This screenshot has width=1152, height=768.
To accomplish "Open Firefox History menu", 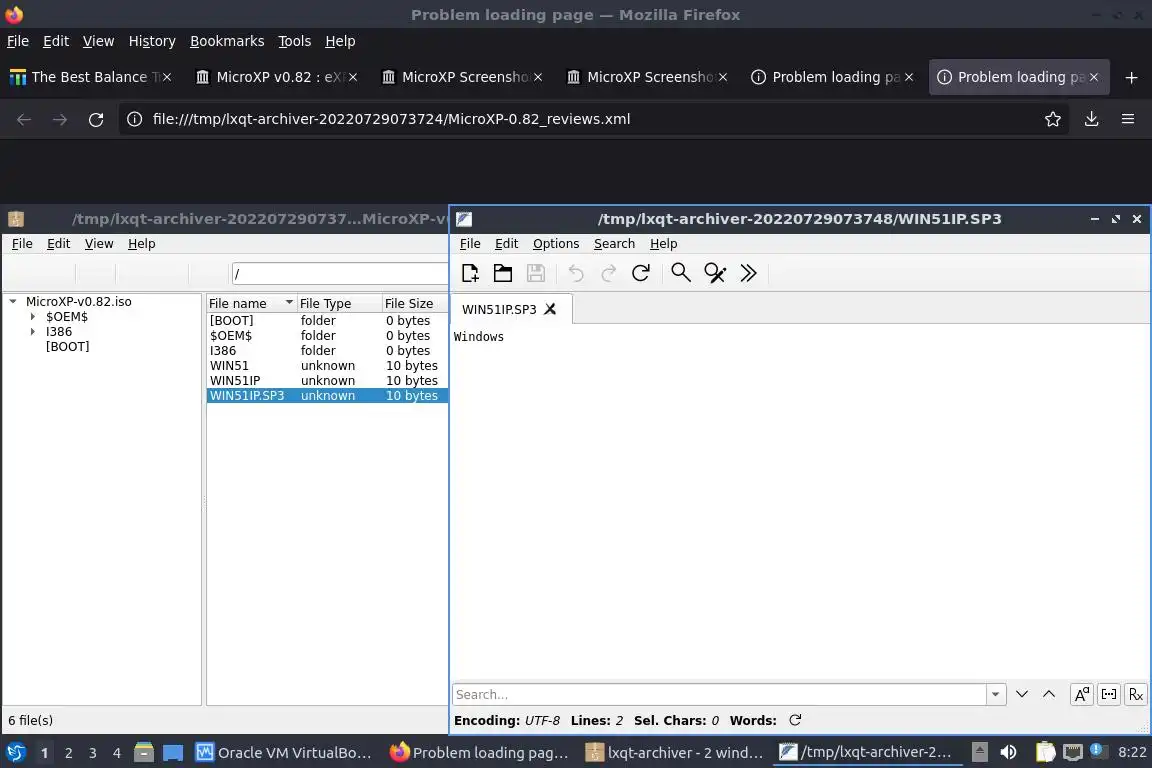I will click(x=152, y=41).
